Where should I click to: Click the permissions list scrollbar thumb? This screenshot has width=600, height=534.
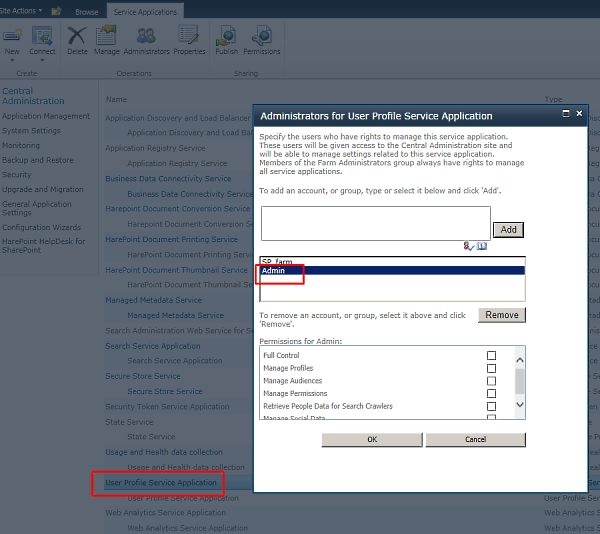pyautogui.click(x=520, y=381)
